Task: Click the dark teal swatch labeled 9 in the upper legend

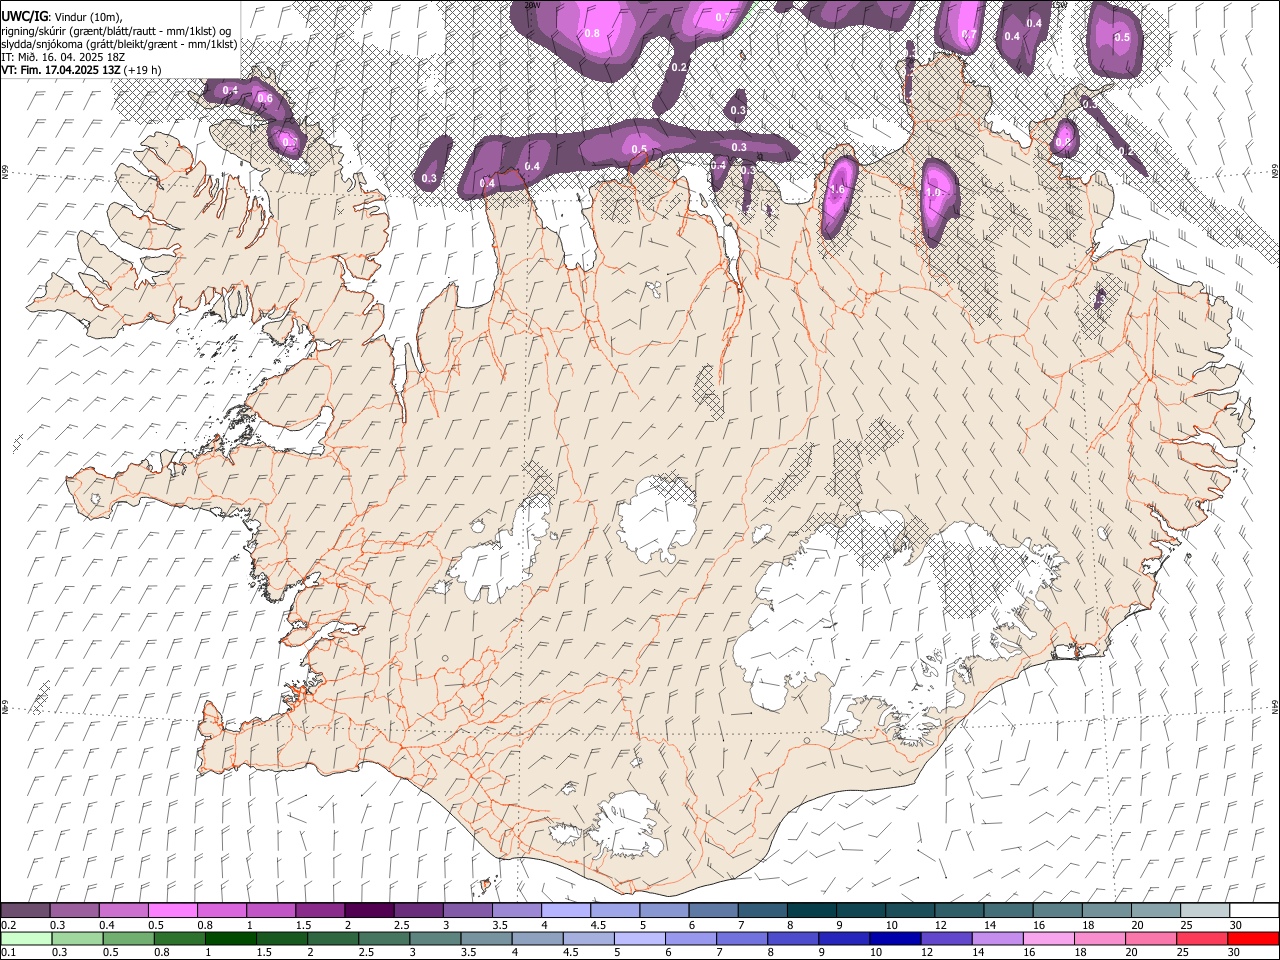Action: tap(859, 910)
